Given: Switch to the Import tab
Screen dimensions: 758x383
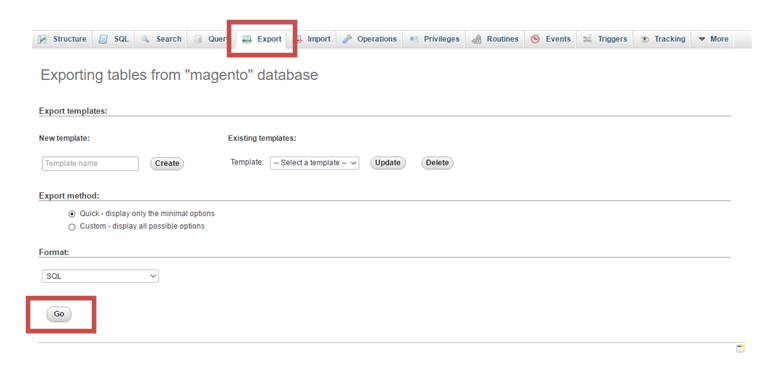Looking at the screenshot, I should tap(312, 39).
